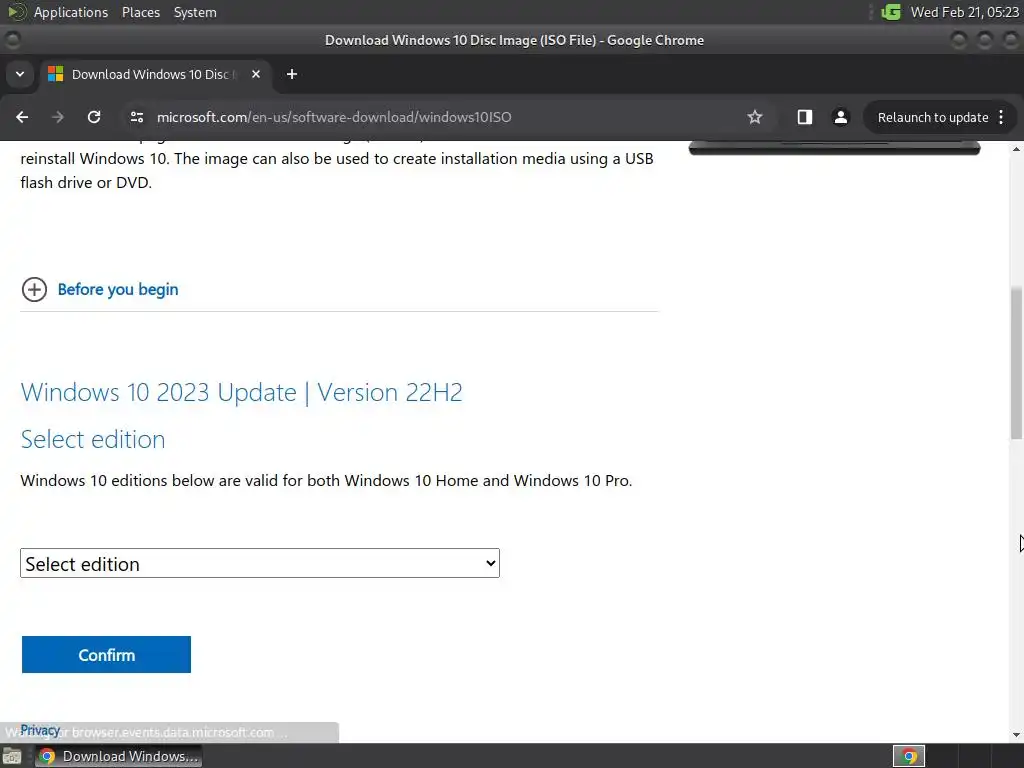The height and width of the screenshot is (768, 1024).
Task: Reload the page with the refresh icon
Action: (x=94, y=117)
